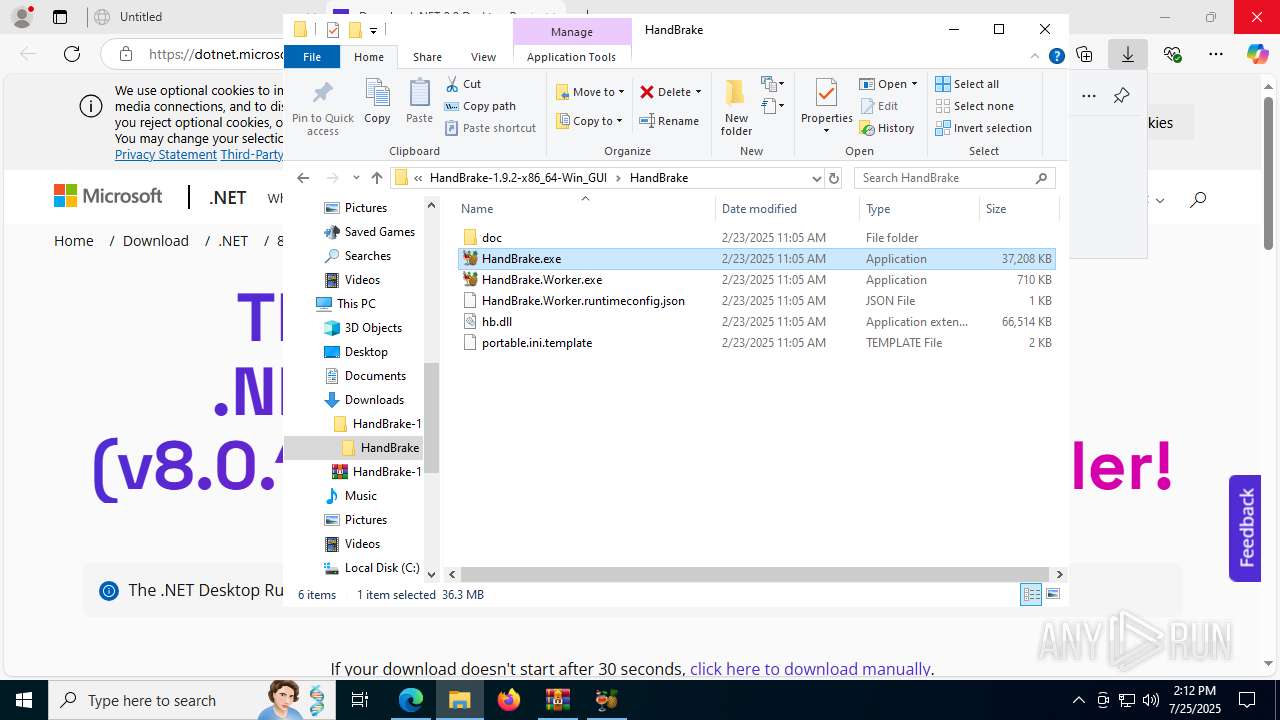1280x720 pixels.
Task: Open WinRAR from the taskbar
Action: [x=557, y=700]
